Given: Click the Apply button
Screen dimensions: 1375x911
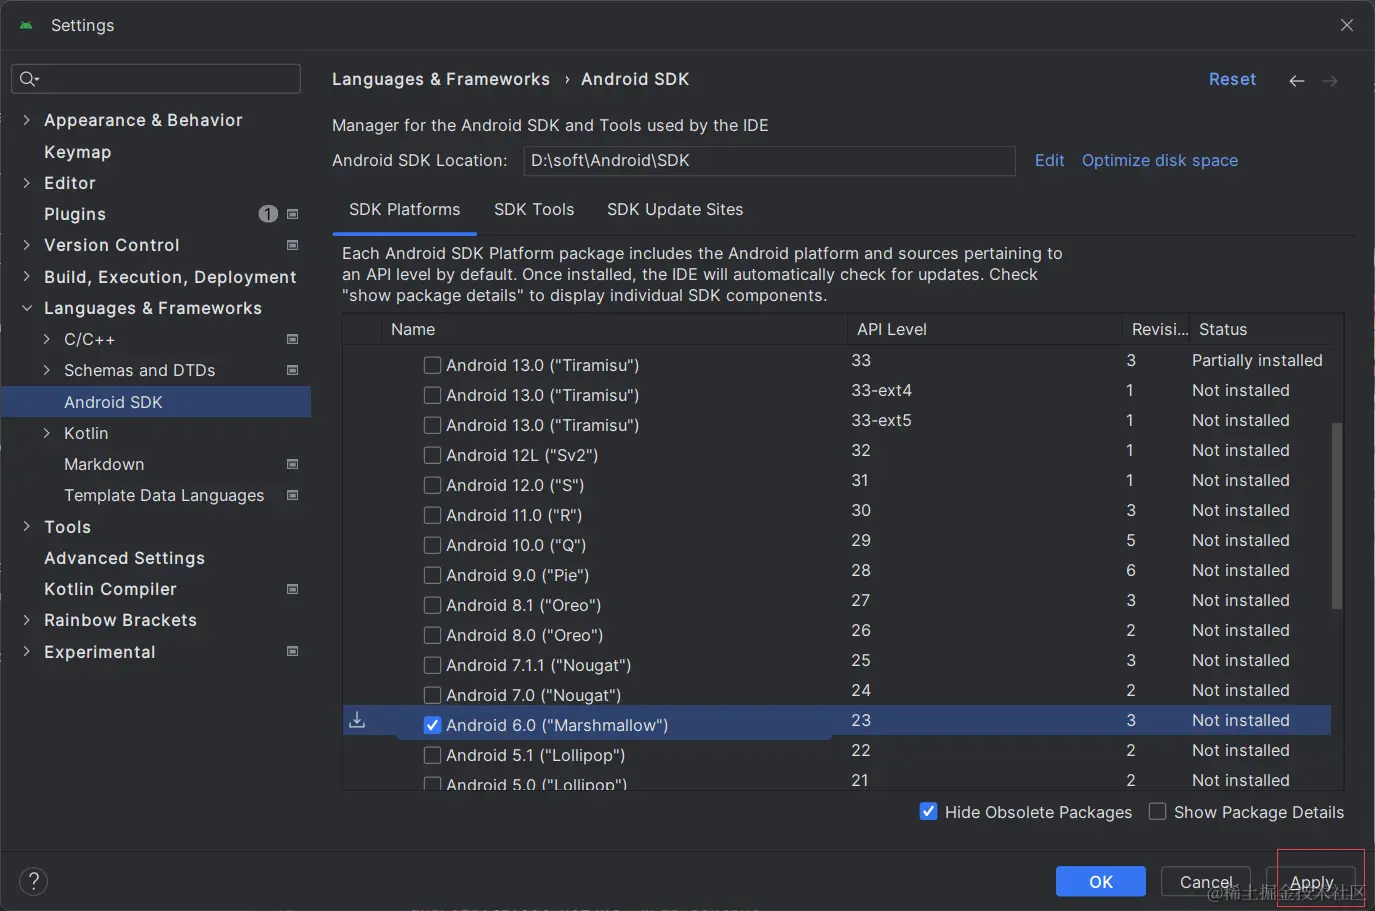Looking at the screenshot, I should tap(1311, 882).
